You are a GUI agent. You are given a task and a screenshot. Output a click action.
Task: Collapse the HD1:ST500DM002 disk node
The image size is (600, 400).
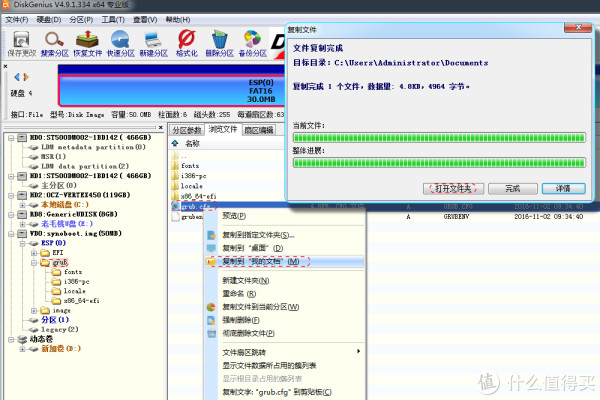tap(11, 176)
